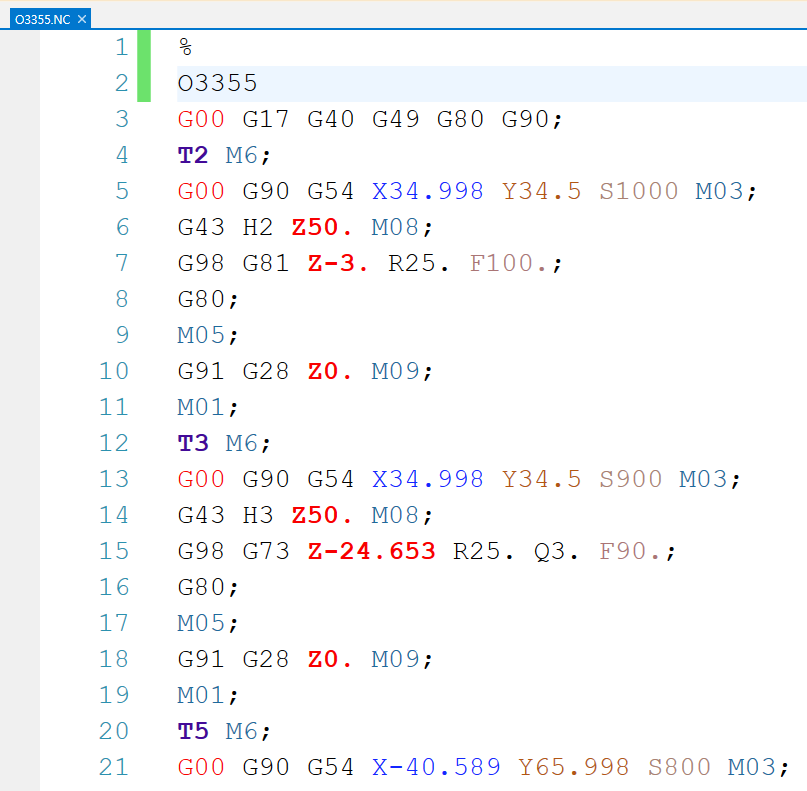Click G80 on line 16
The height and width of the screenshot is (791, 807).
coord(201,588)
